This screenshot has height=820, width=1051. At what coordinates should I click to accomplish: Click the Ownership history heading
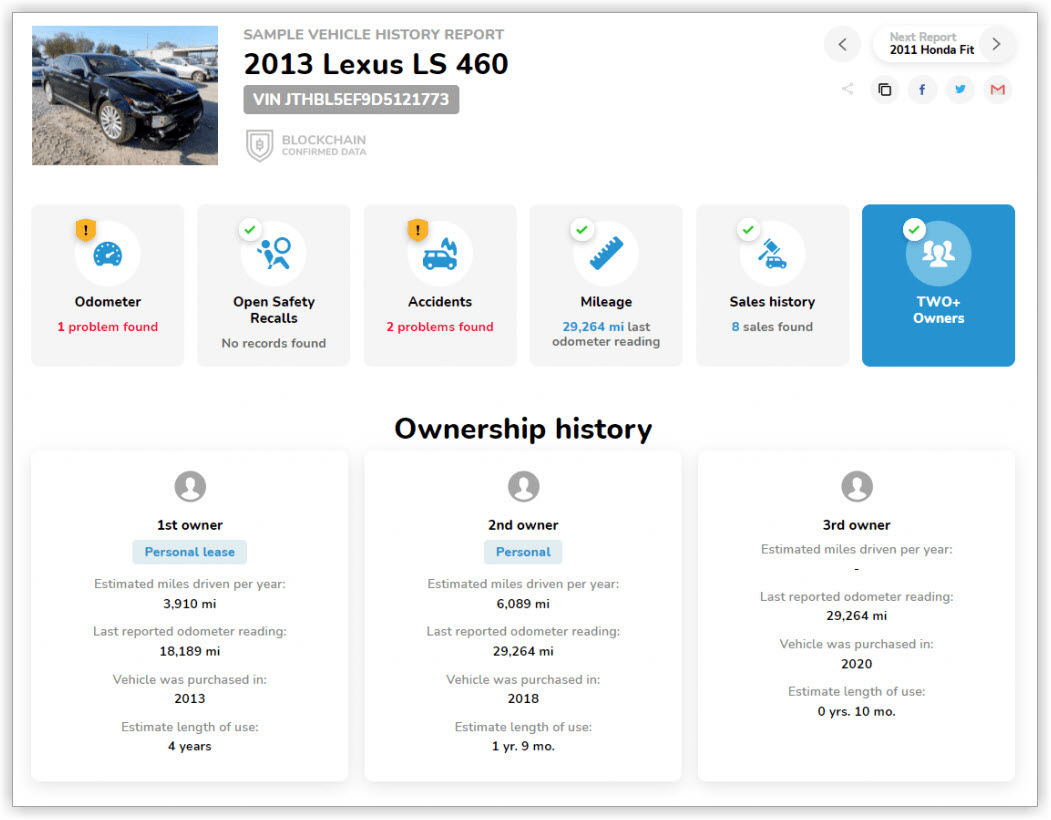click(523, 429)
